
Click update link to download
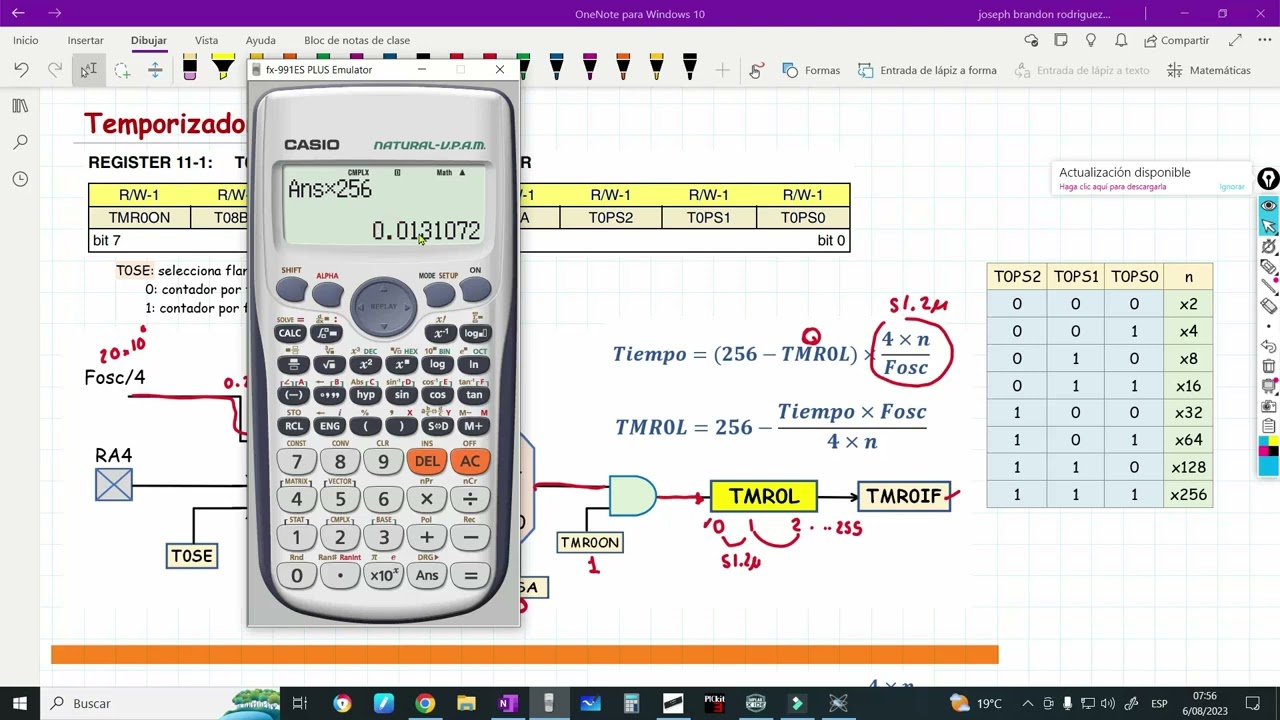point(1112,187)
